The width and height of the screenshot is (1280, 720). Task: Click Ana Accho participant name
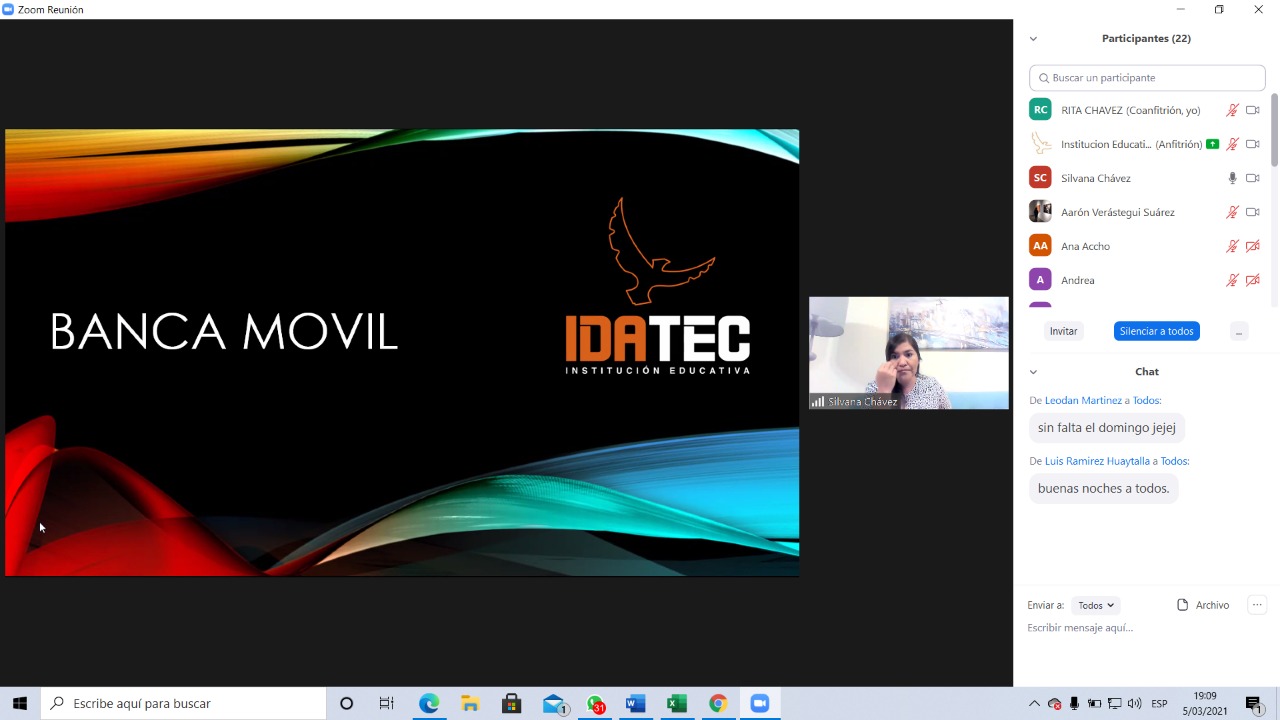[x=1085, y=246]
